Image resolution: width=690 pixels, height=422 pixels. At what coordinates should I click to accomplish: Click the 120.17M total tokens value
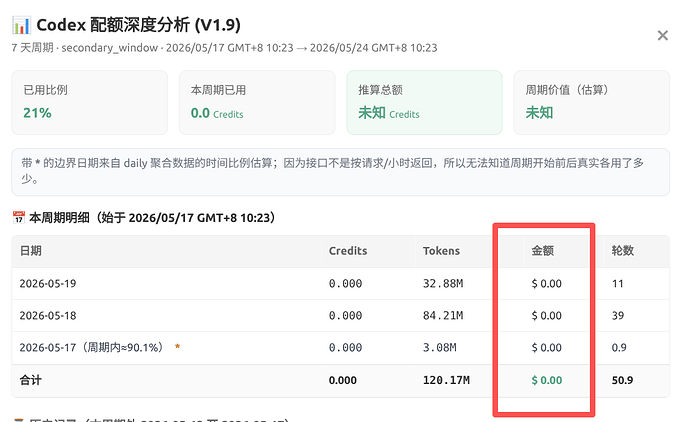click(x=446, y=380)
